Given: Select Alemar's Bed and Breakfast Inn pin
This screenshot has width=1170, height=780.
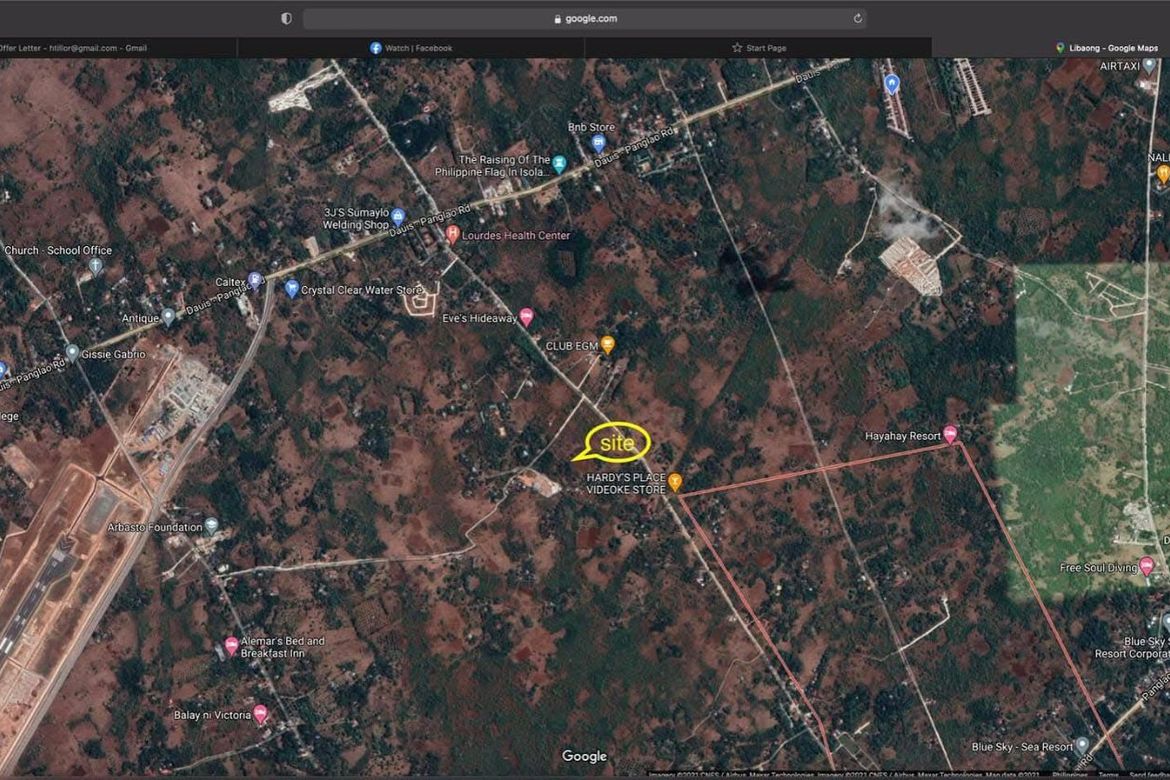Looking at the screenshot, I should pos(231,646).
